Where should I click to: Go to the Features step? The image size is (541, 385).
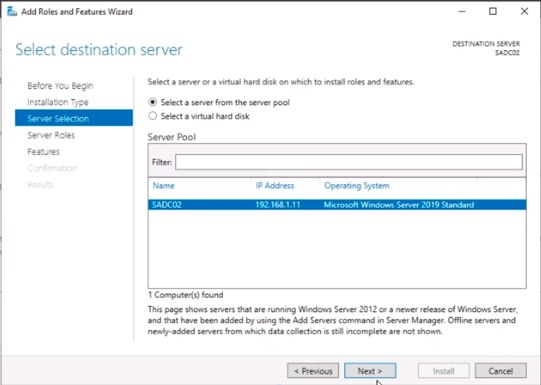click(43, 151)
